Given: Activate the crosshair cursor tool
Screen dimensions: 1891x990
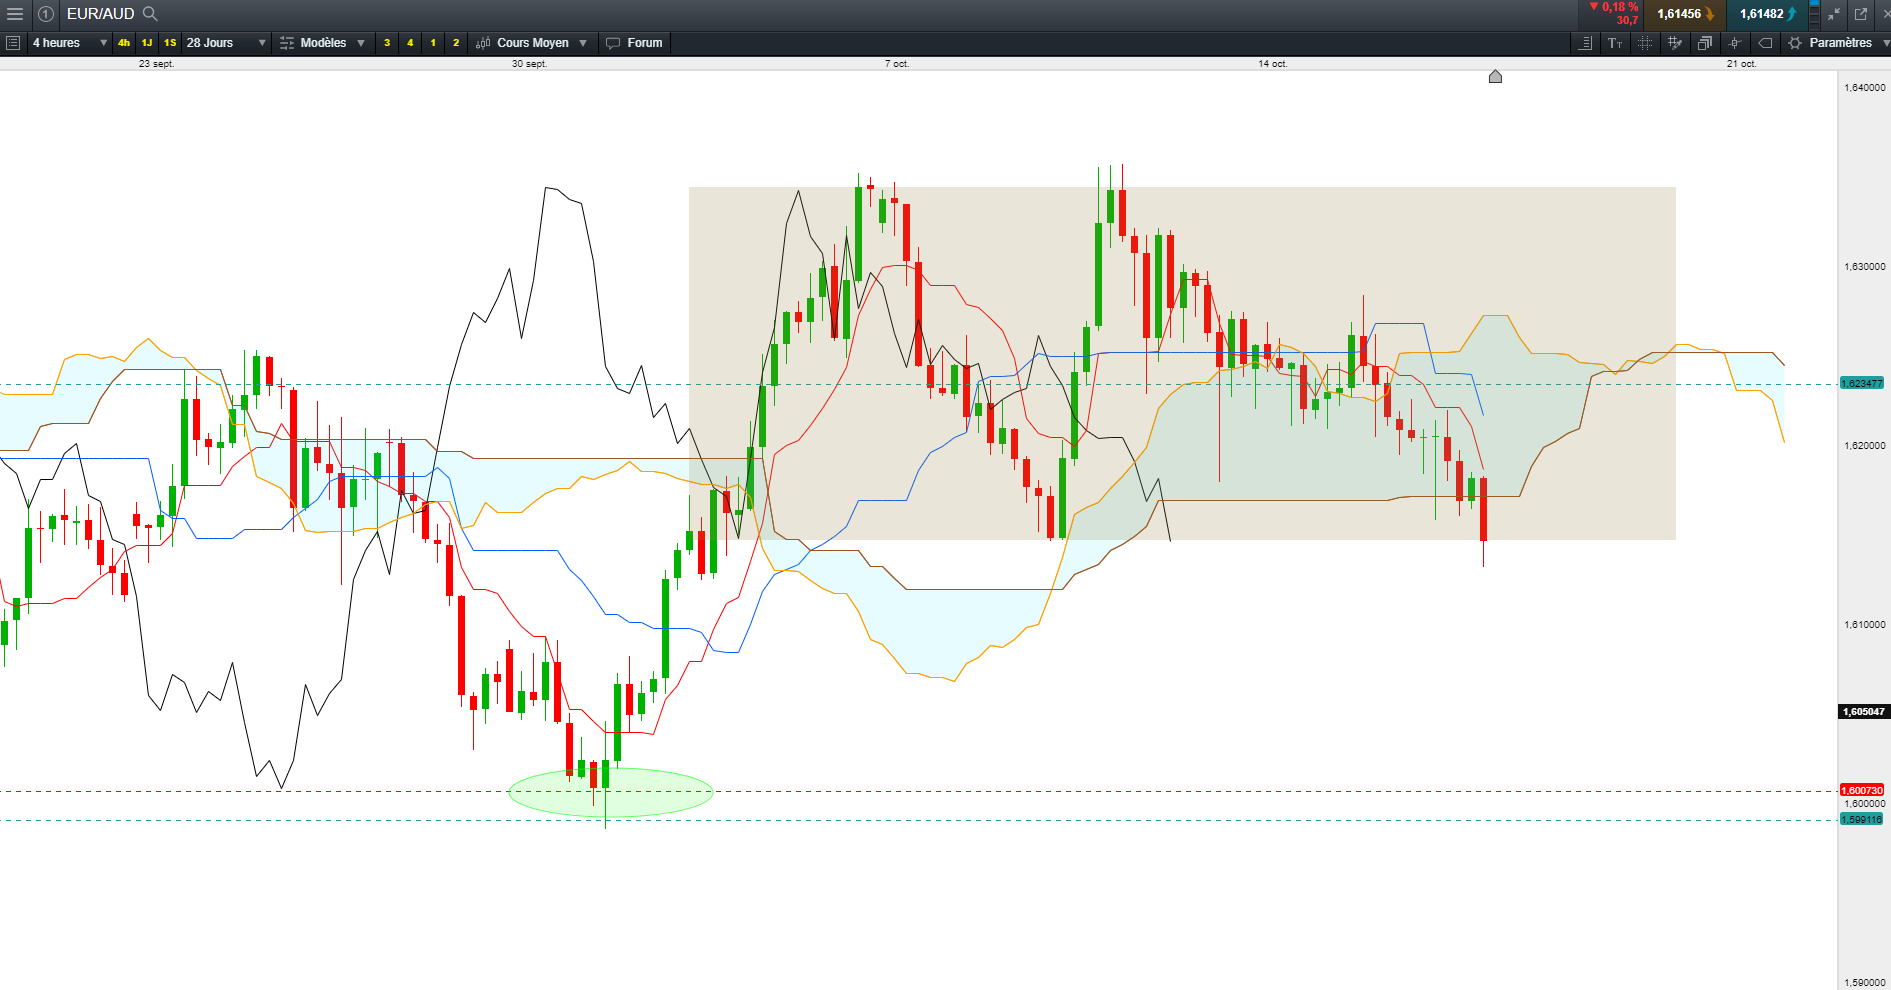Looking at the screenshot, I should pyautogui.click(x=1735, y=43).
